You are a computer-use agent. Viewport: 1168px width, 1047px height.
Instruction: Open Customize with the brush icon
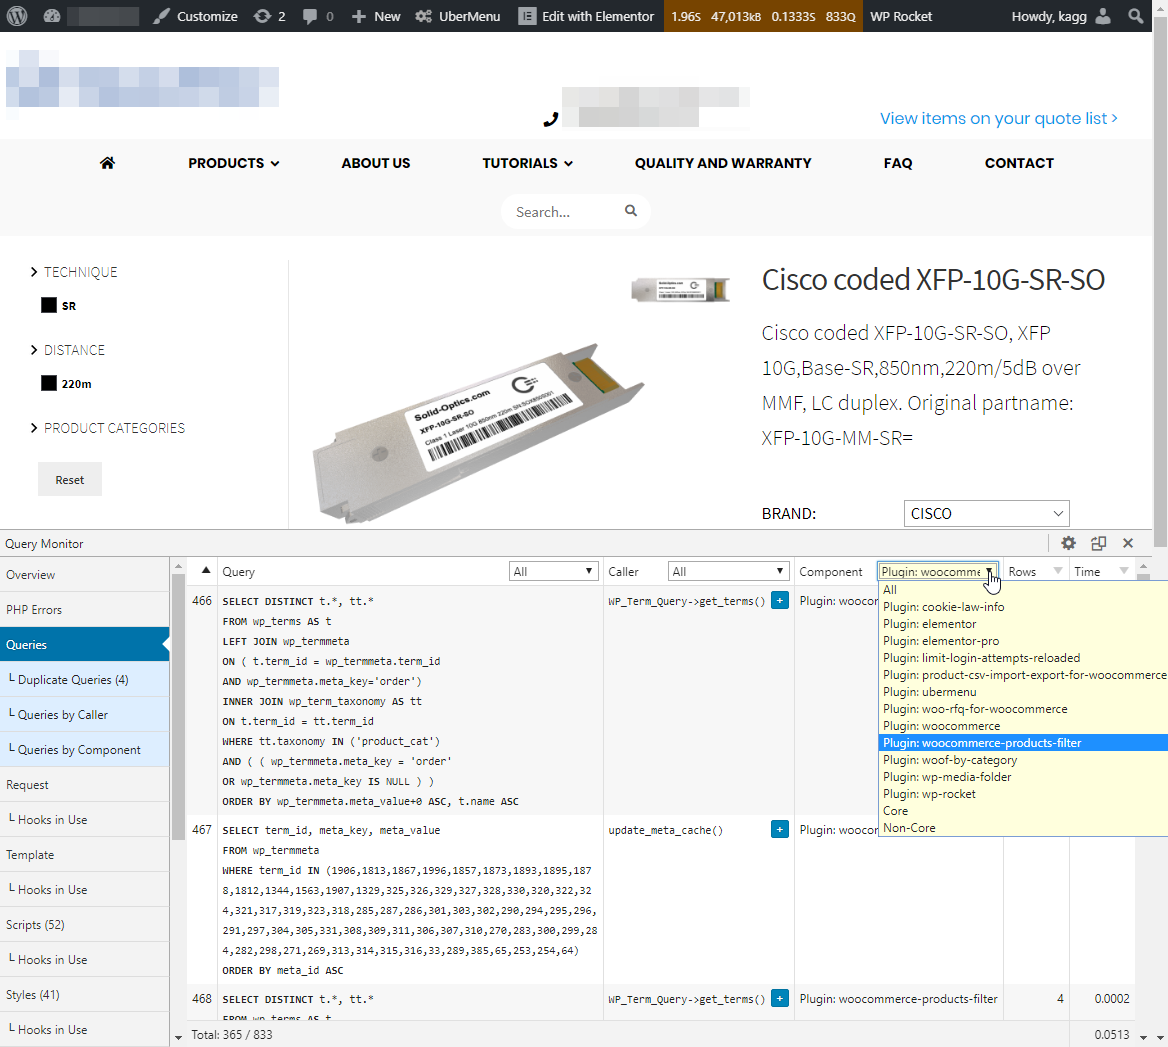195,16
